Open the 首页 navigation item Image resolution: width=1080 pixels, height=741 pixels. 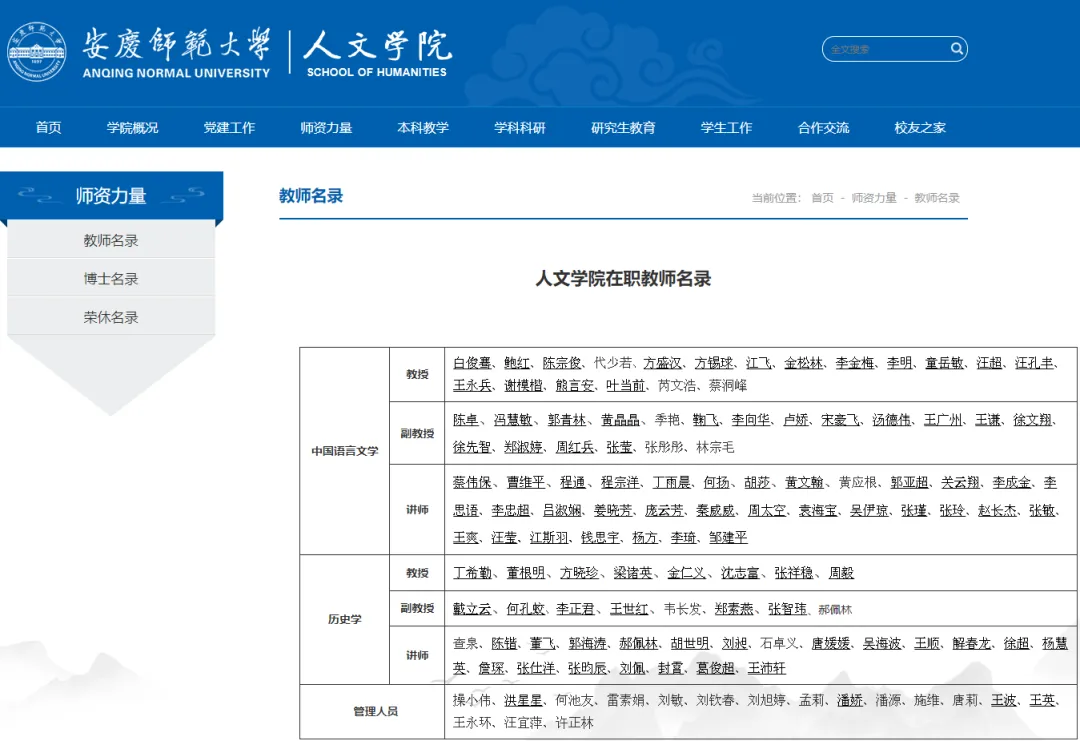coord(48,127)
